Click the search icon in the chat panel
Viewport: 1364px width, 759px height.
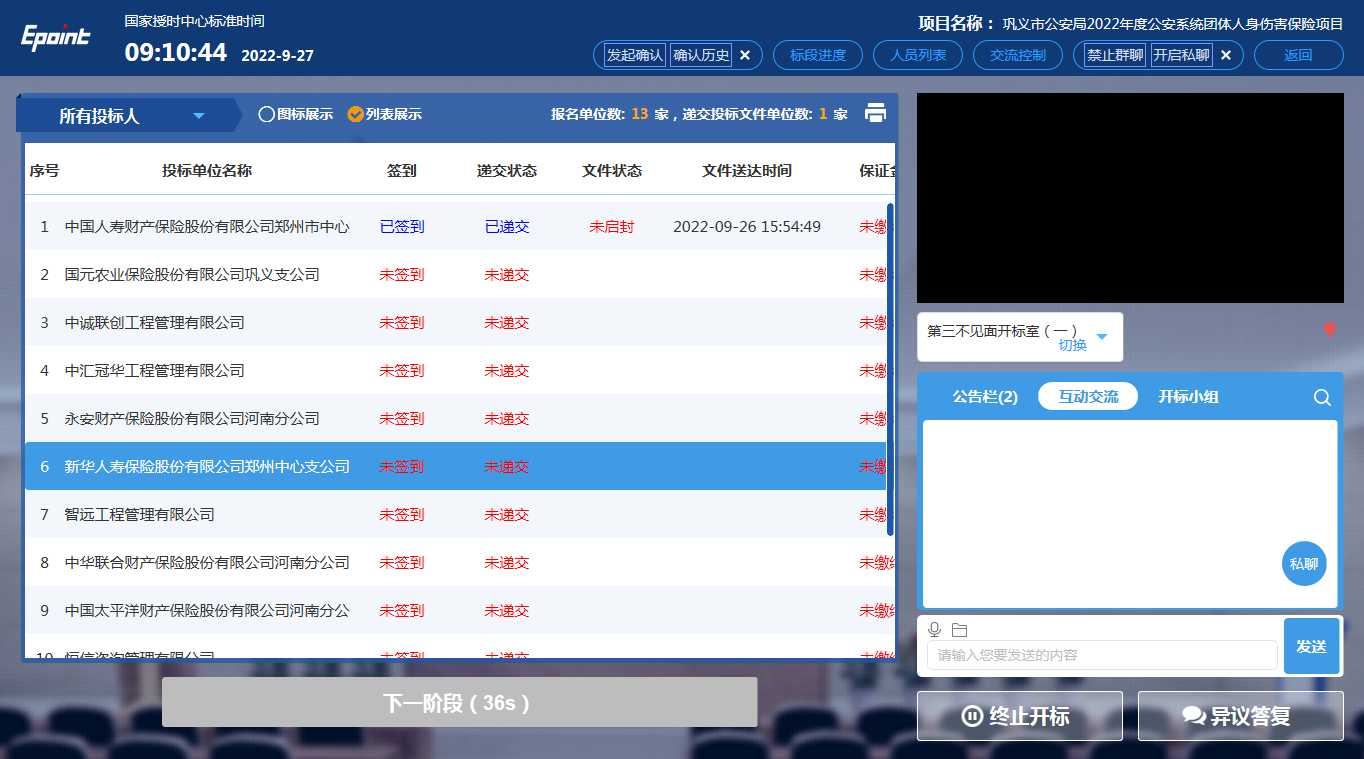coord(1322,397)
